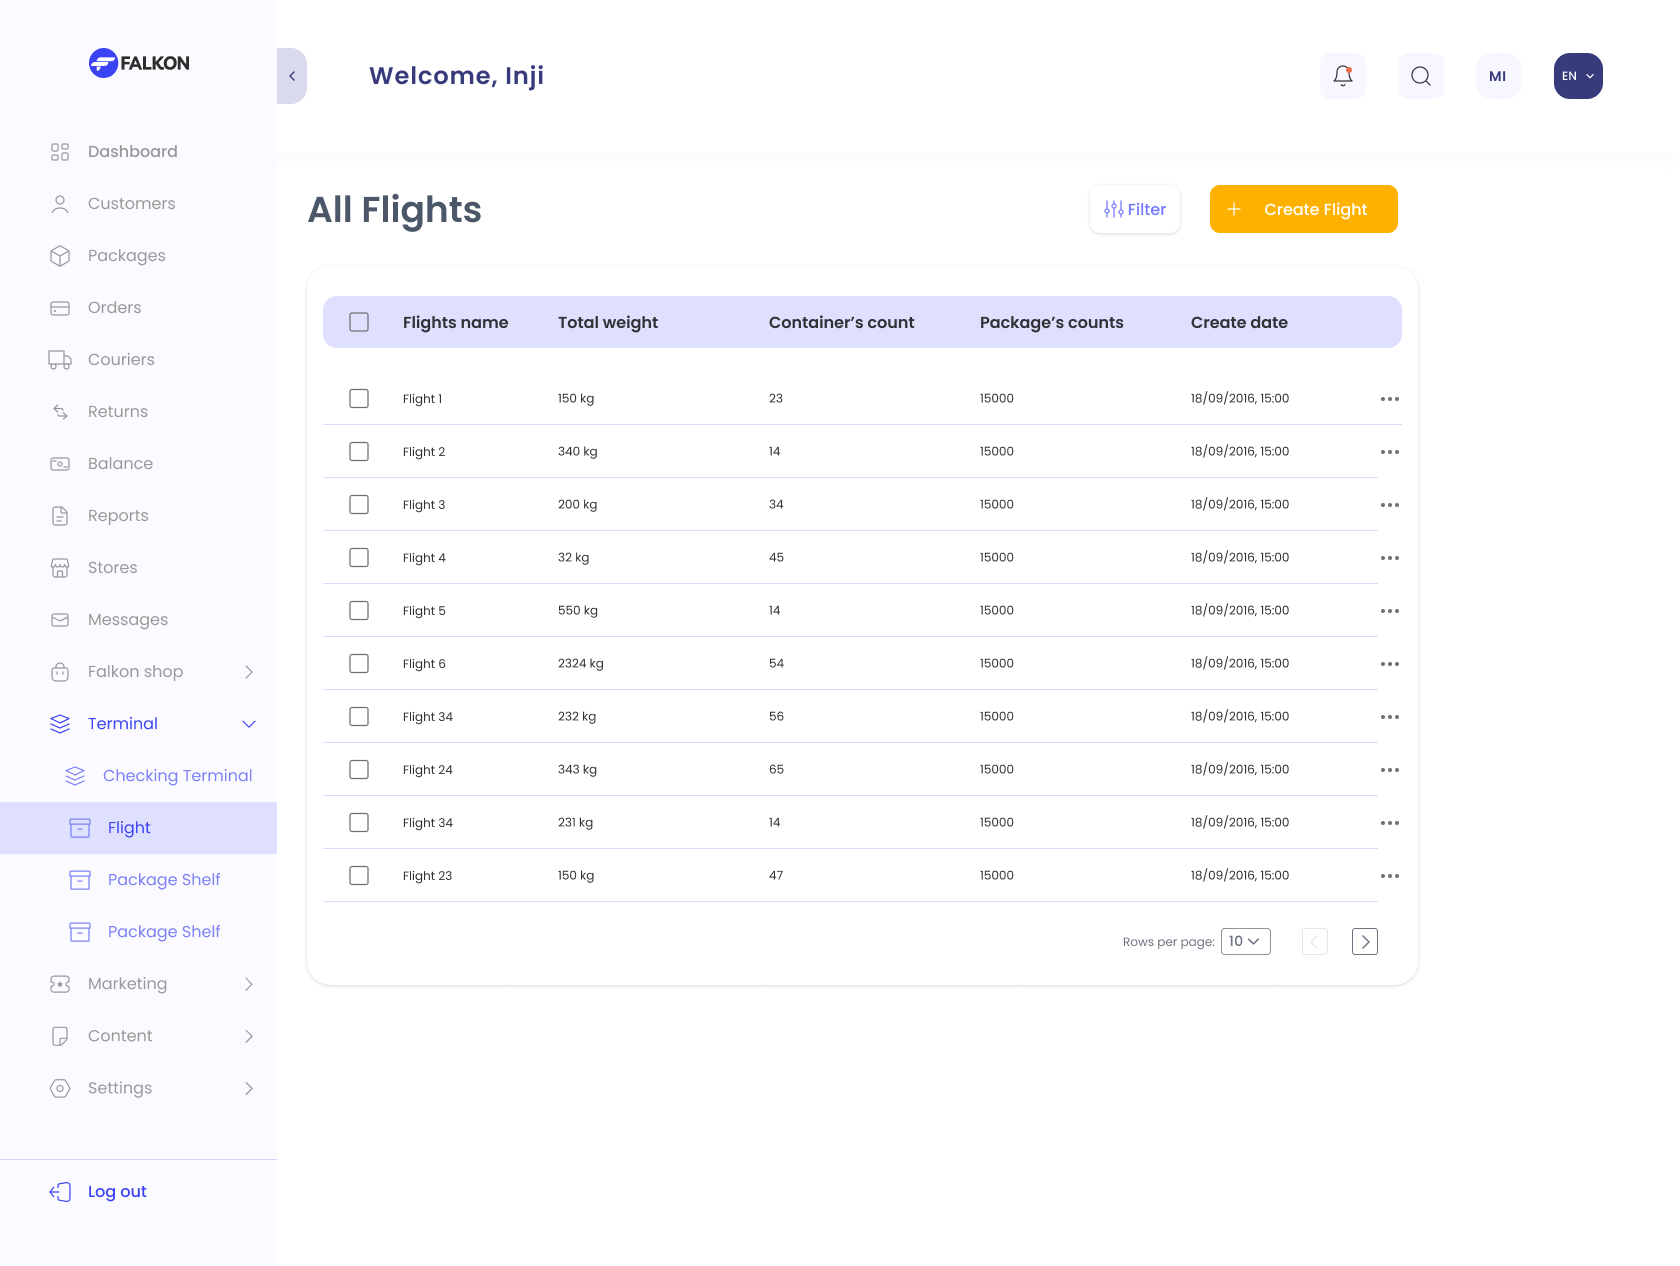Open more options for Flight 1
Screen dimensions: 1680x1266
(1389, 399)
